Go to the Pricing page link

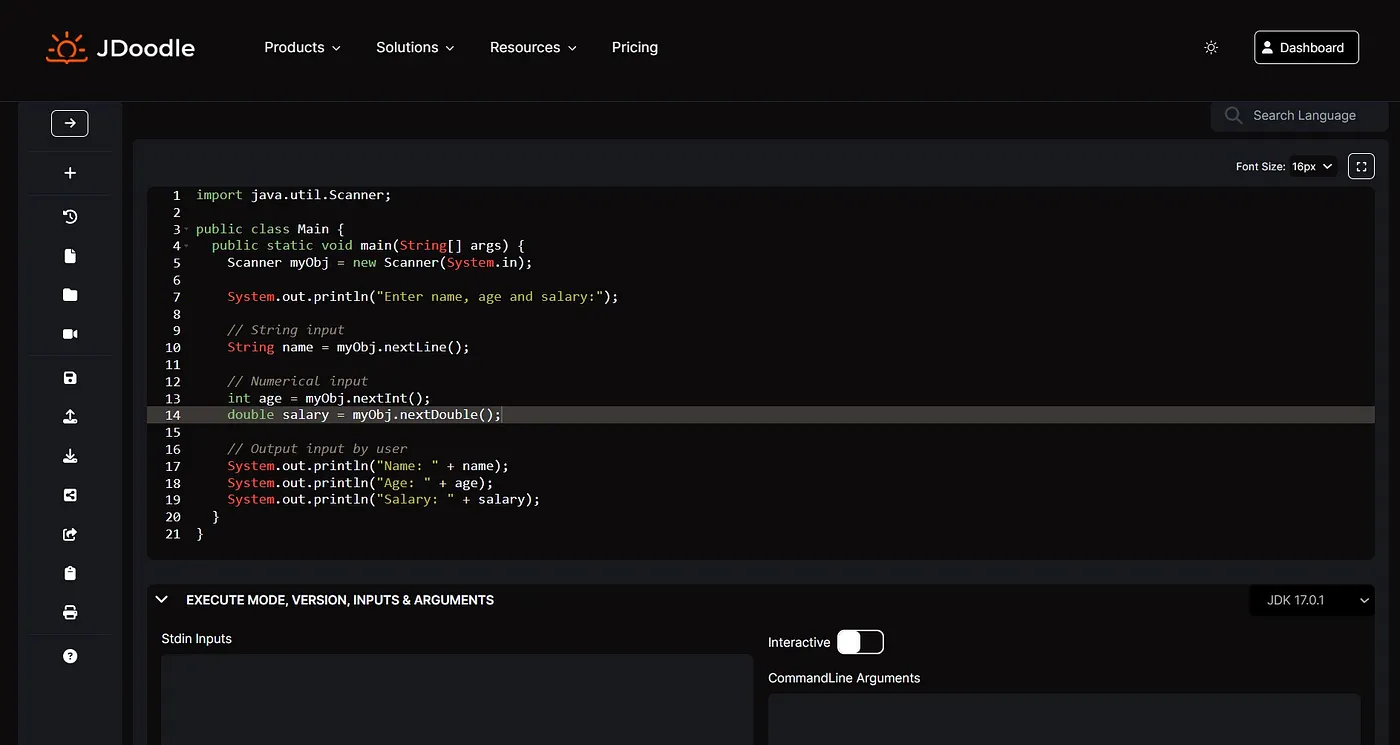point(635,48)
